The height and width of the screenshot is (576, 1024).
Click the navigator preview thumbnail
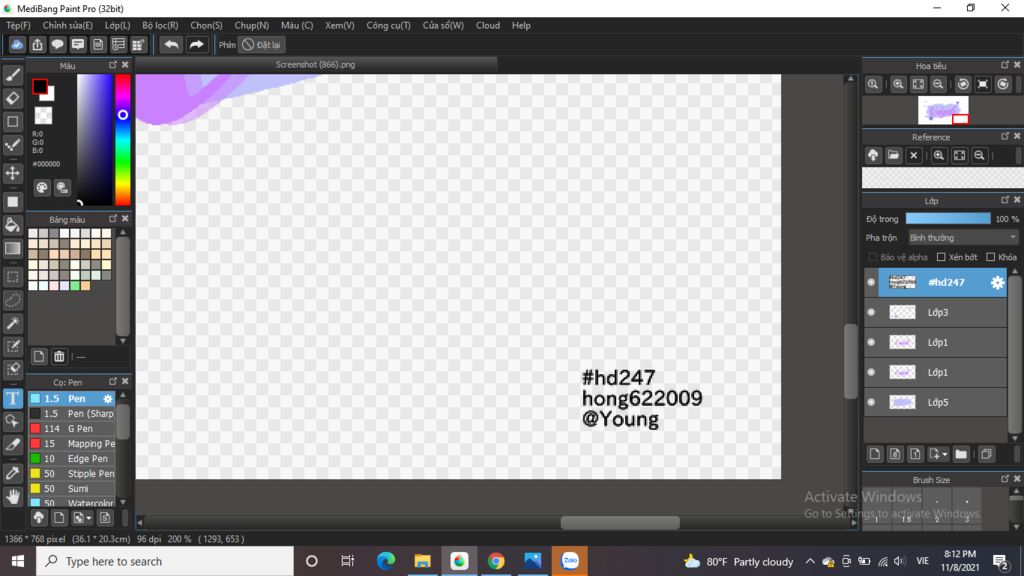coord(943,110)
